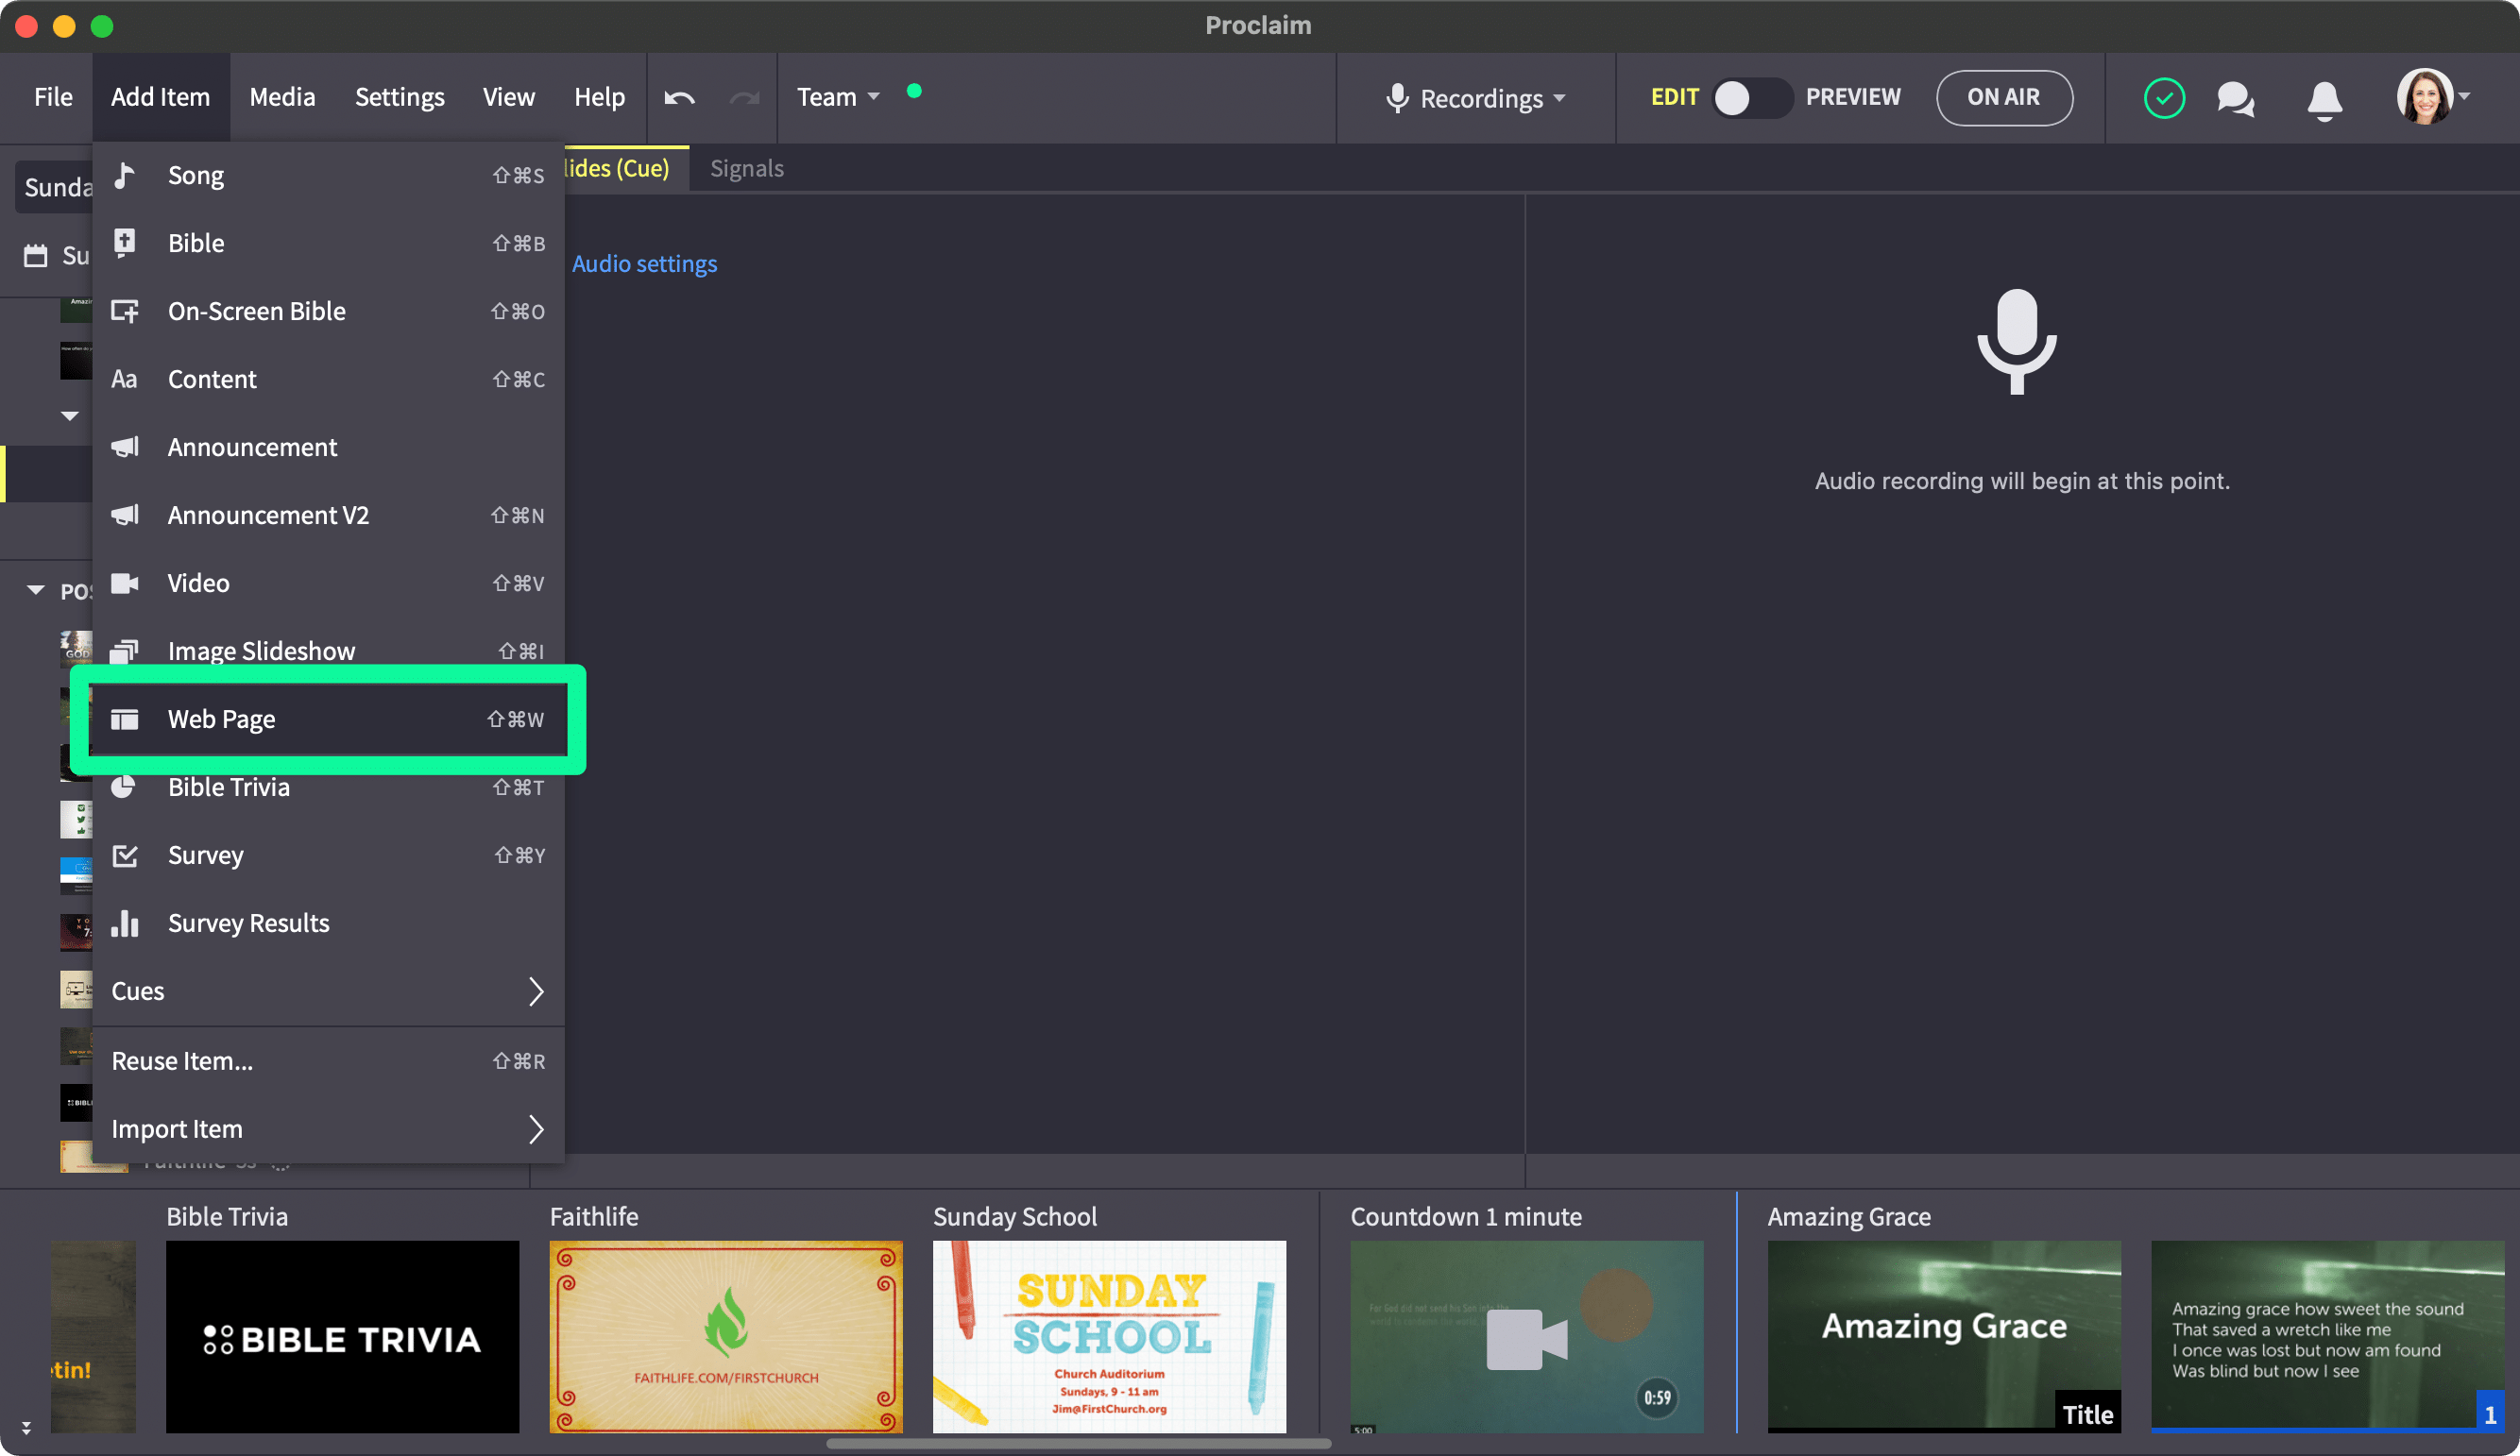The height and width of the screenshot is (1456, 2520).
Task: Open the Help menu
Action: (599, 96)
